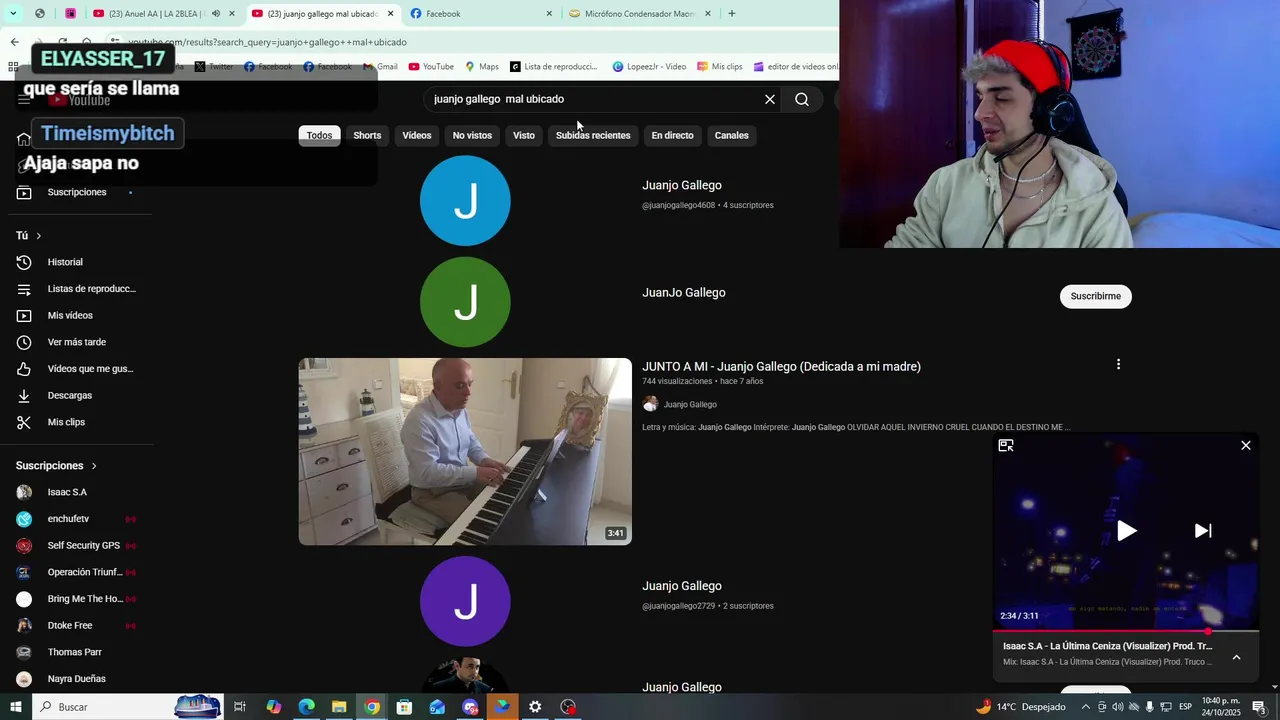The image size is (1280, 720).
Task: Show hidden system tray icons
Action: click(1086, 707)
